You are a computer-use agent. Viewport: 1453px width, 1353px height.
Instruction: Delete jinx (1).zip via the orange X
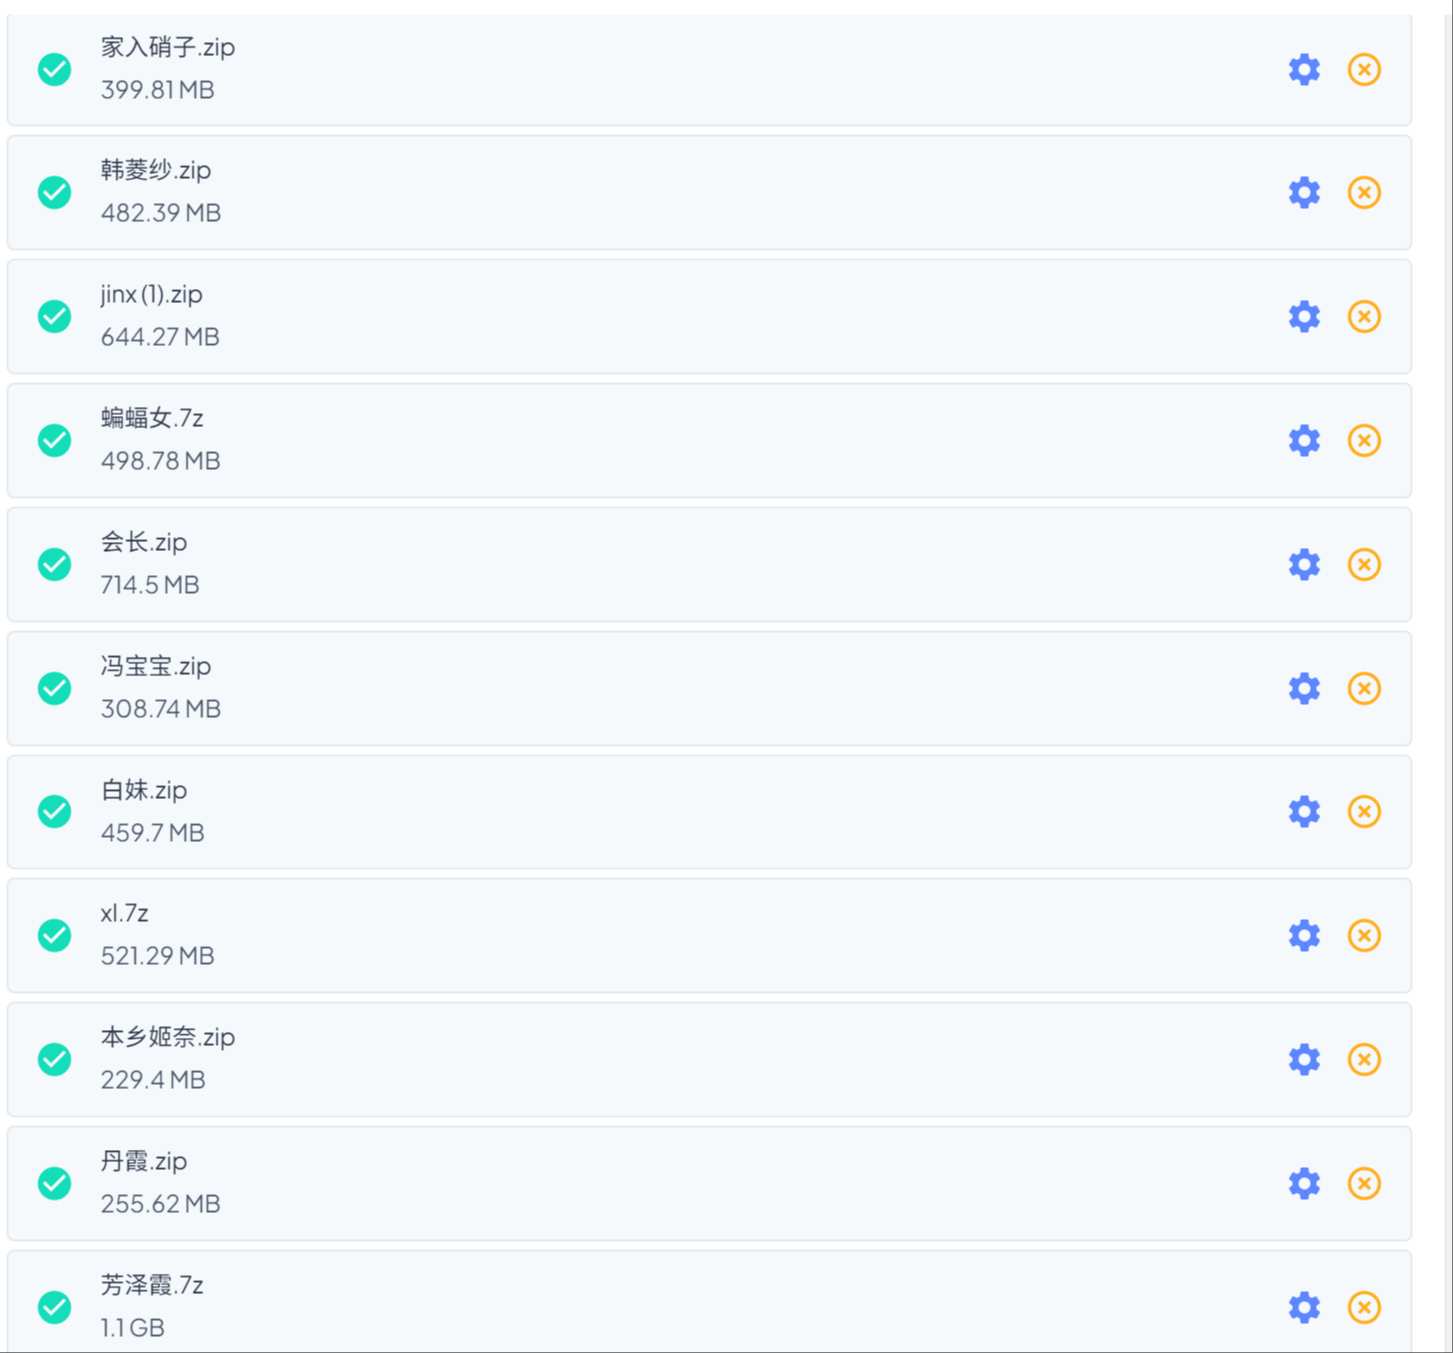pyautogui.click(x=1364, y=316)
